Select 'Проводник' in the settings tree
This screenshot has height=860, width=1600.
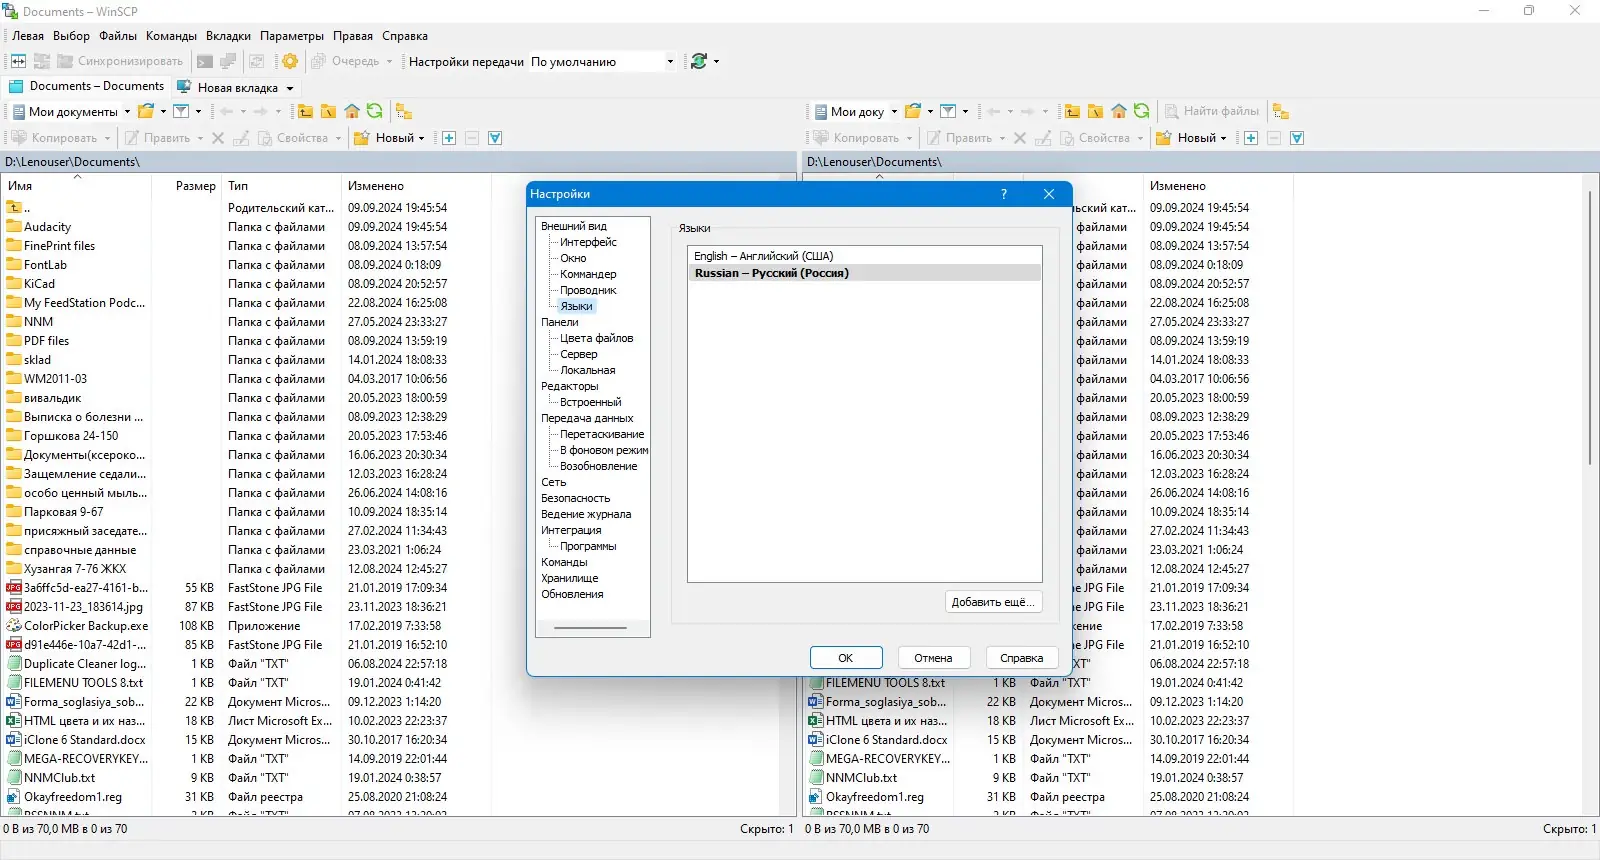point(588,290)
